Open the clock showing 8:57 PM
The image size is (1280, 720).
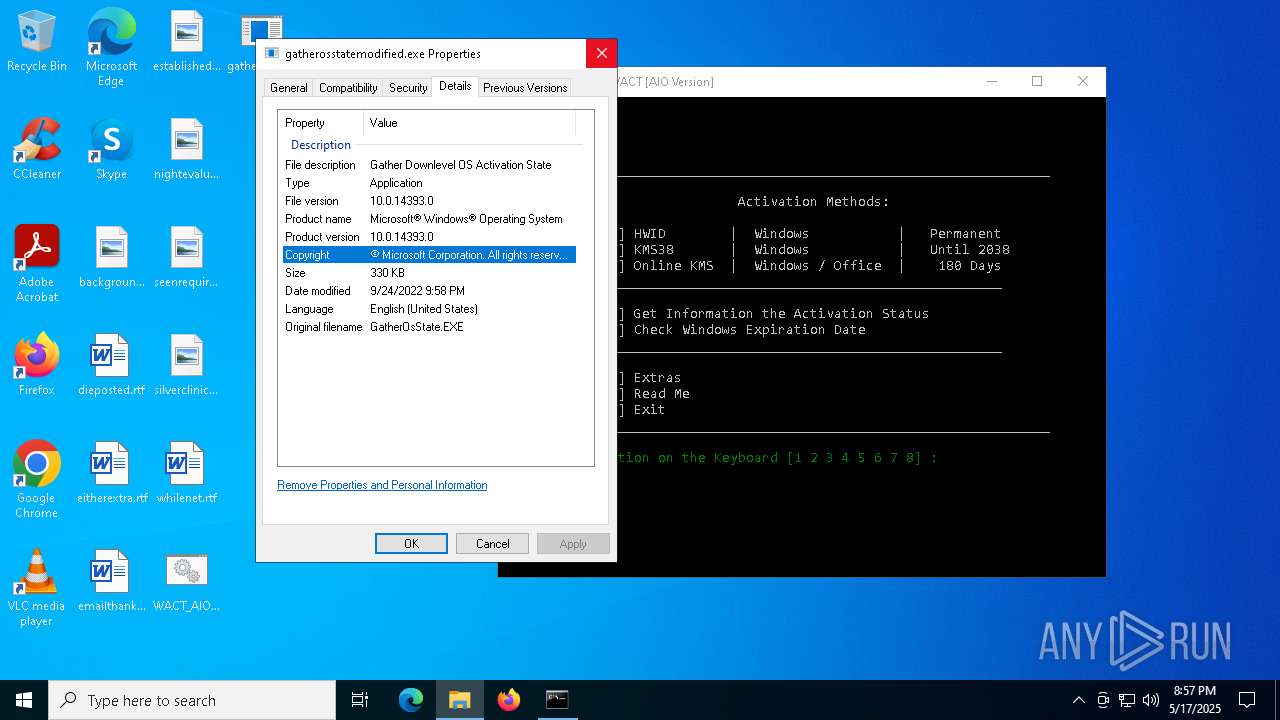(1195, 700)
